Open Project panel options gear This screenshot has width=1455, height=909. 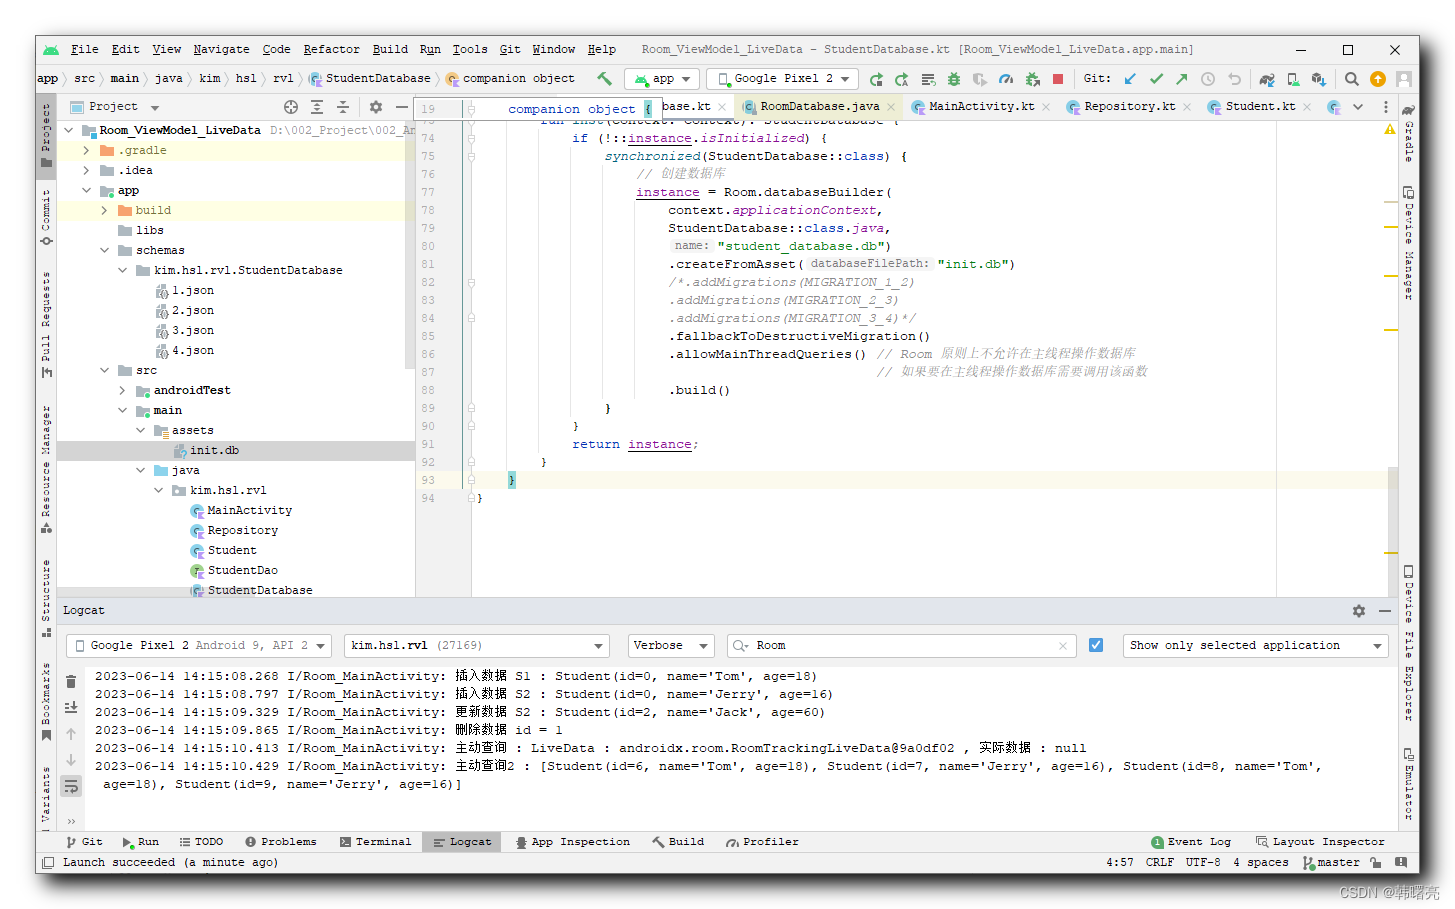pos(376,107)
